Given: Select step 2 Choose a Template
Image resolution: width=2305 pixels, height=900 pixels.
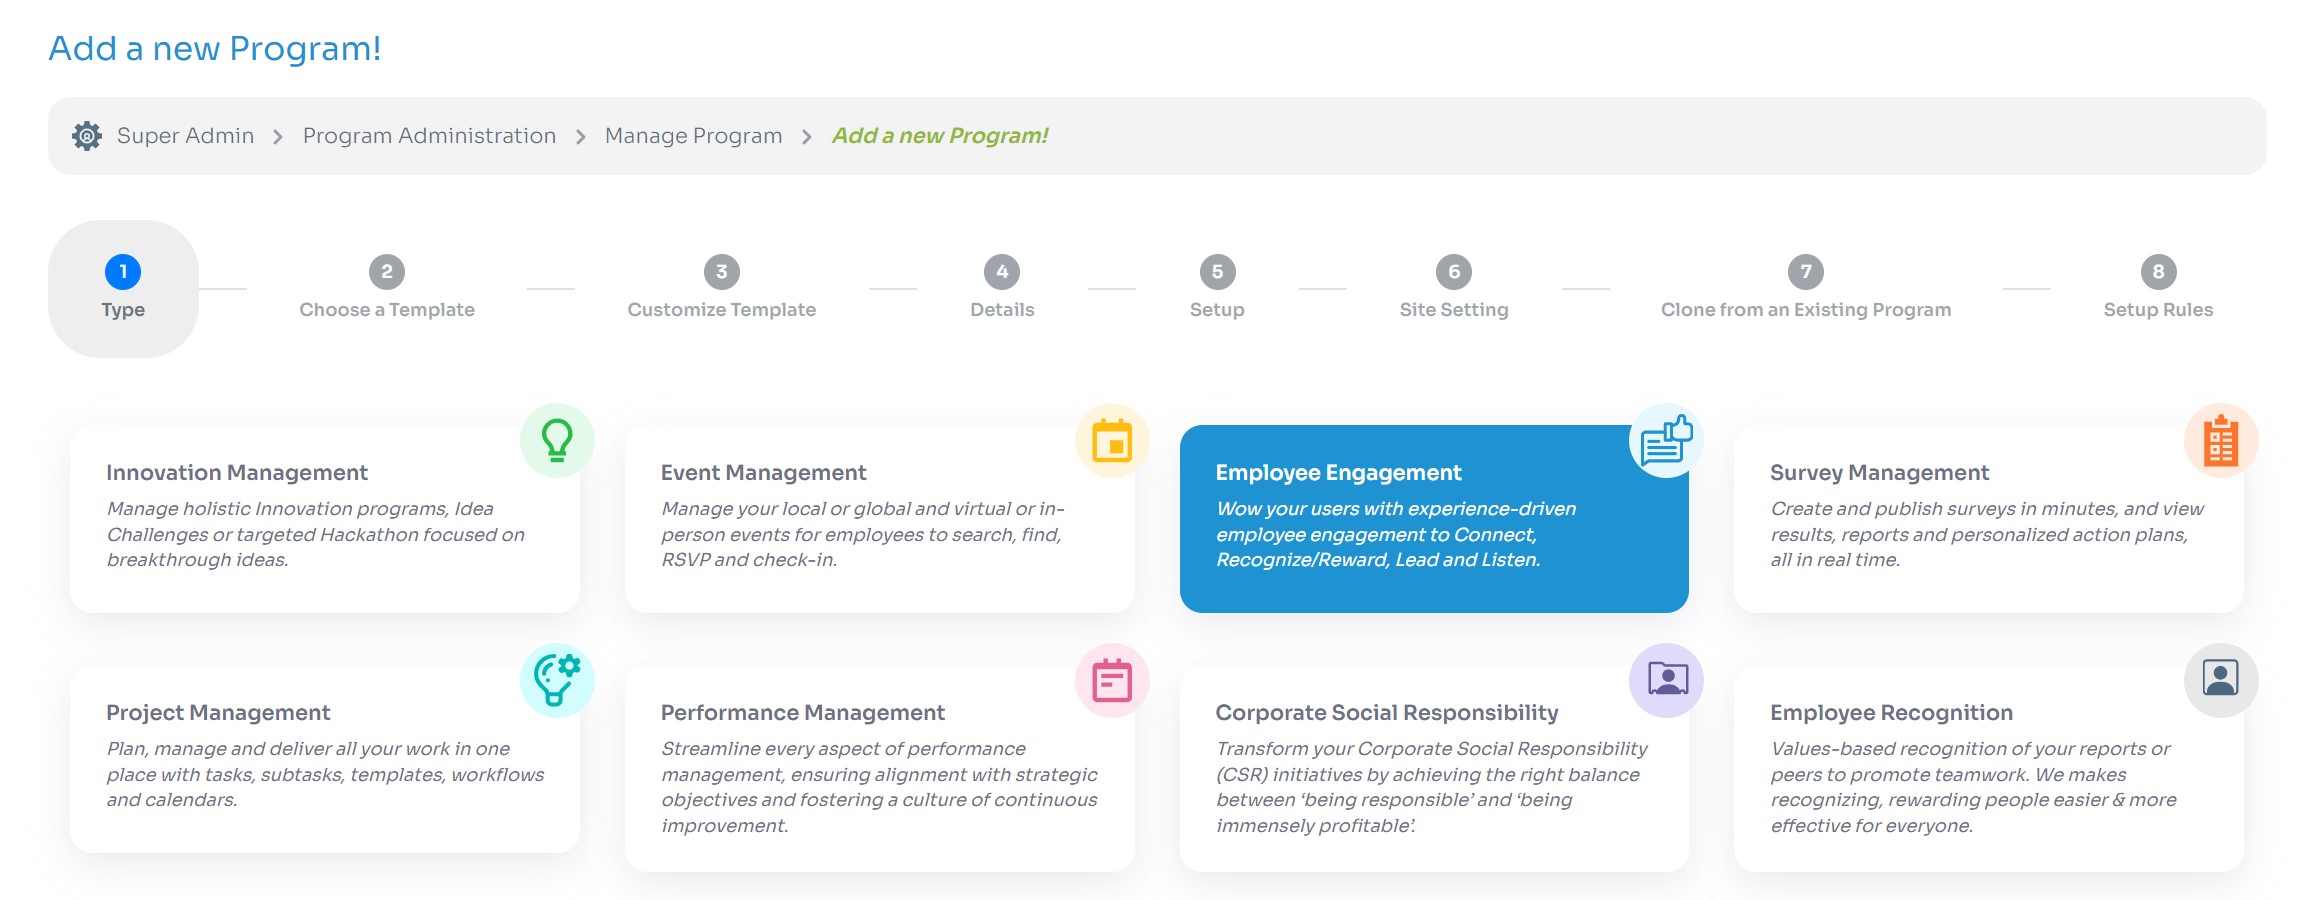Looking at the screenshot, I should click(x=387, y=288).
